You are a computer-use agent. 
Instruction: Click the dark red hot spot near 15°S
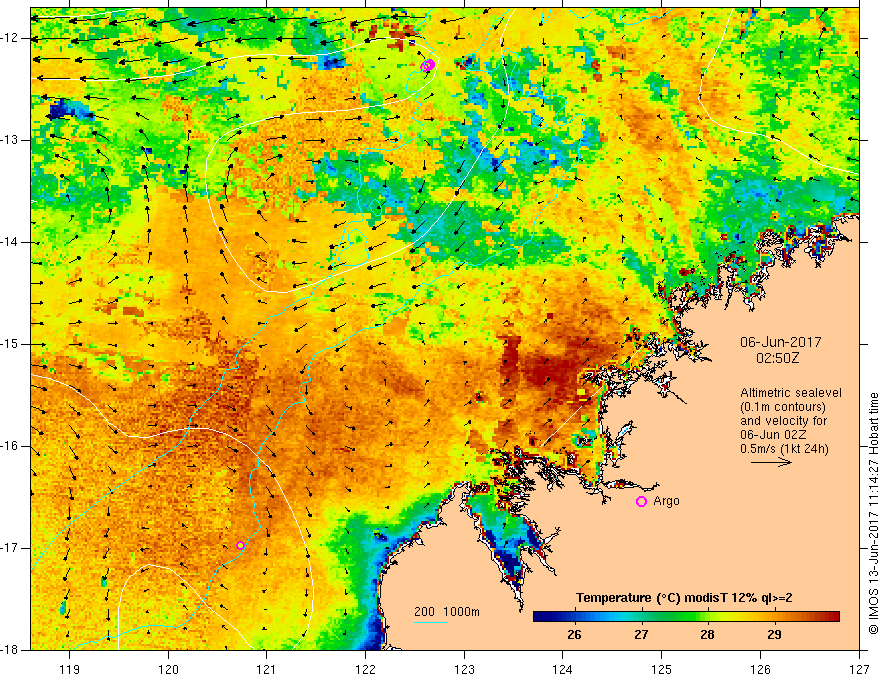pos(542,370)
